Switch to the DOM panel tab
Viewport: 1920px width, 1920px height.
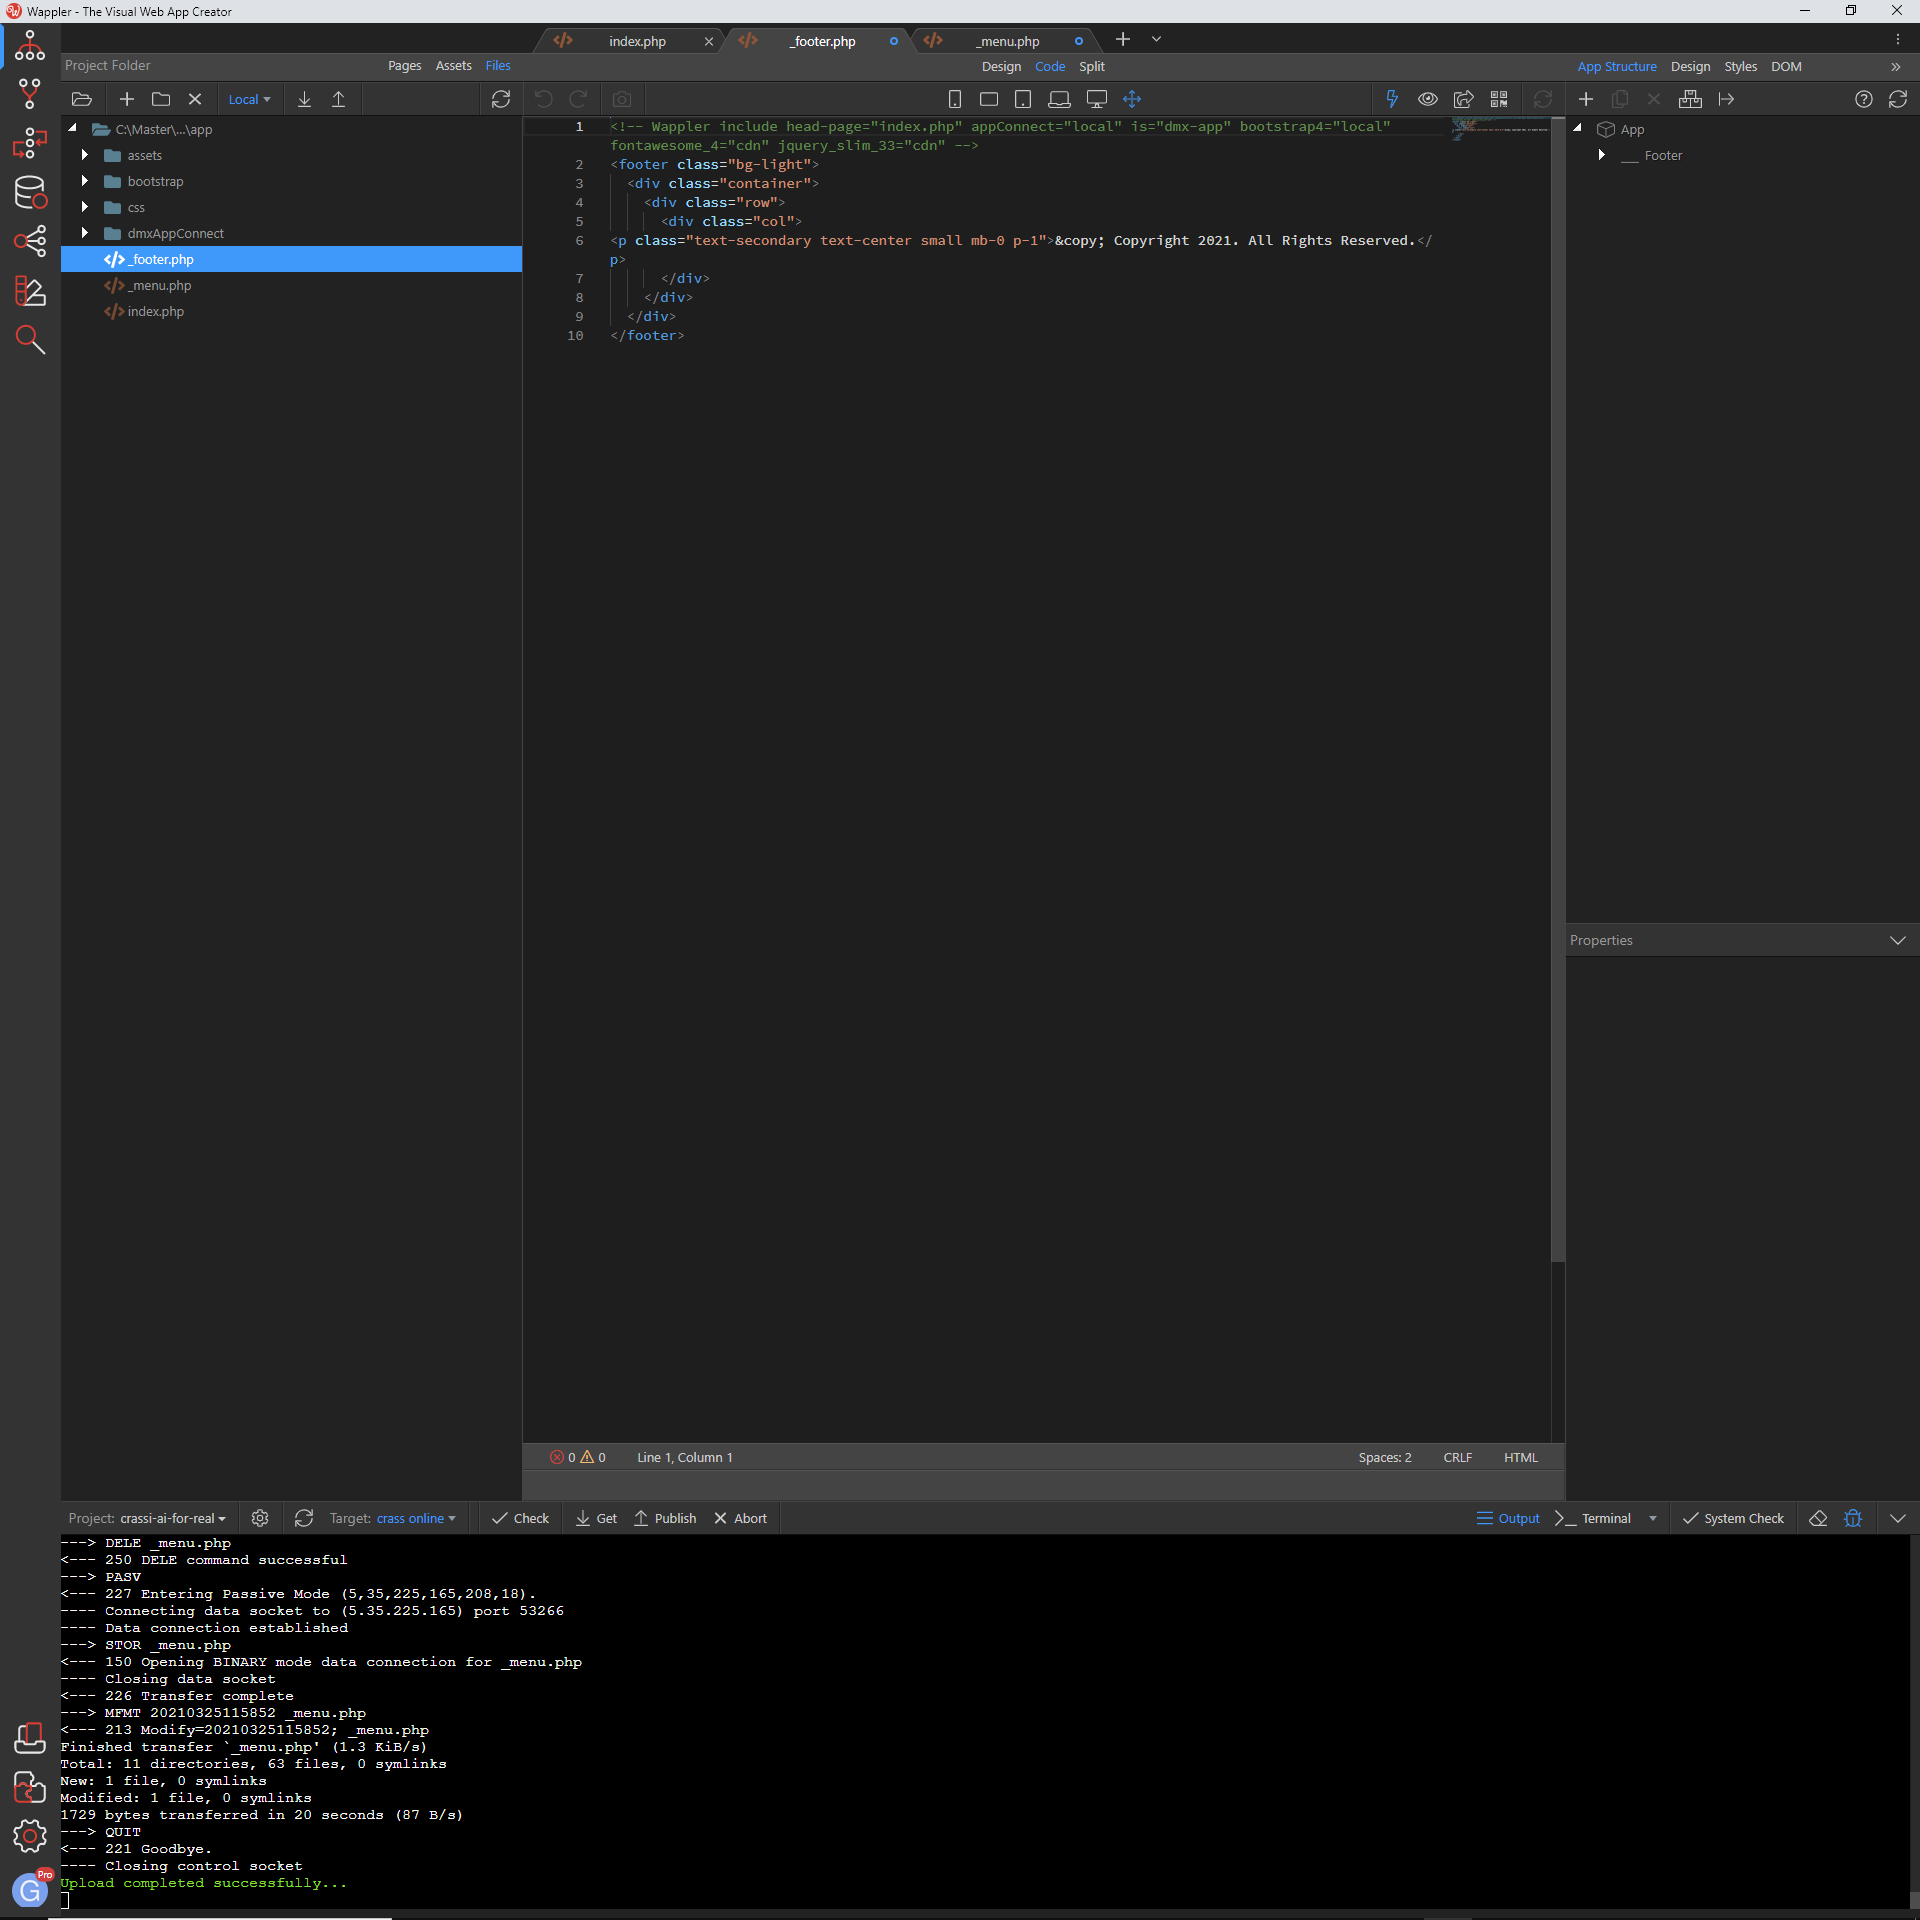pos(1786,66)
